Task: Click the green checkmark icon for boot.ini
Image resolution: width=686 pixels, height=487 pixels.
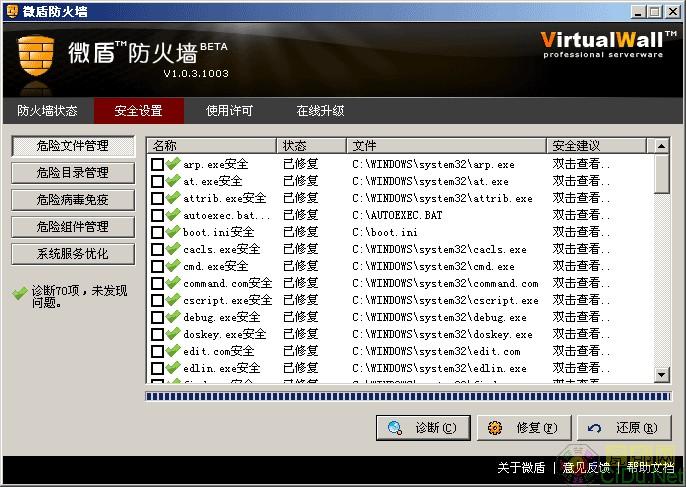Action: tap(173, 231)
